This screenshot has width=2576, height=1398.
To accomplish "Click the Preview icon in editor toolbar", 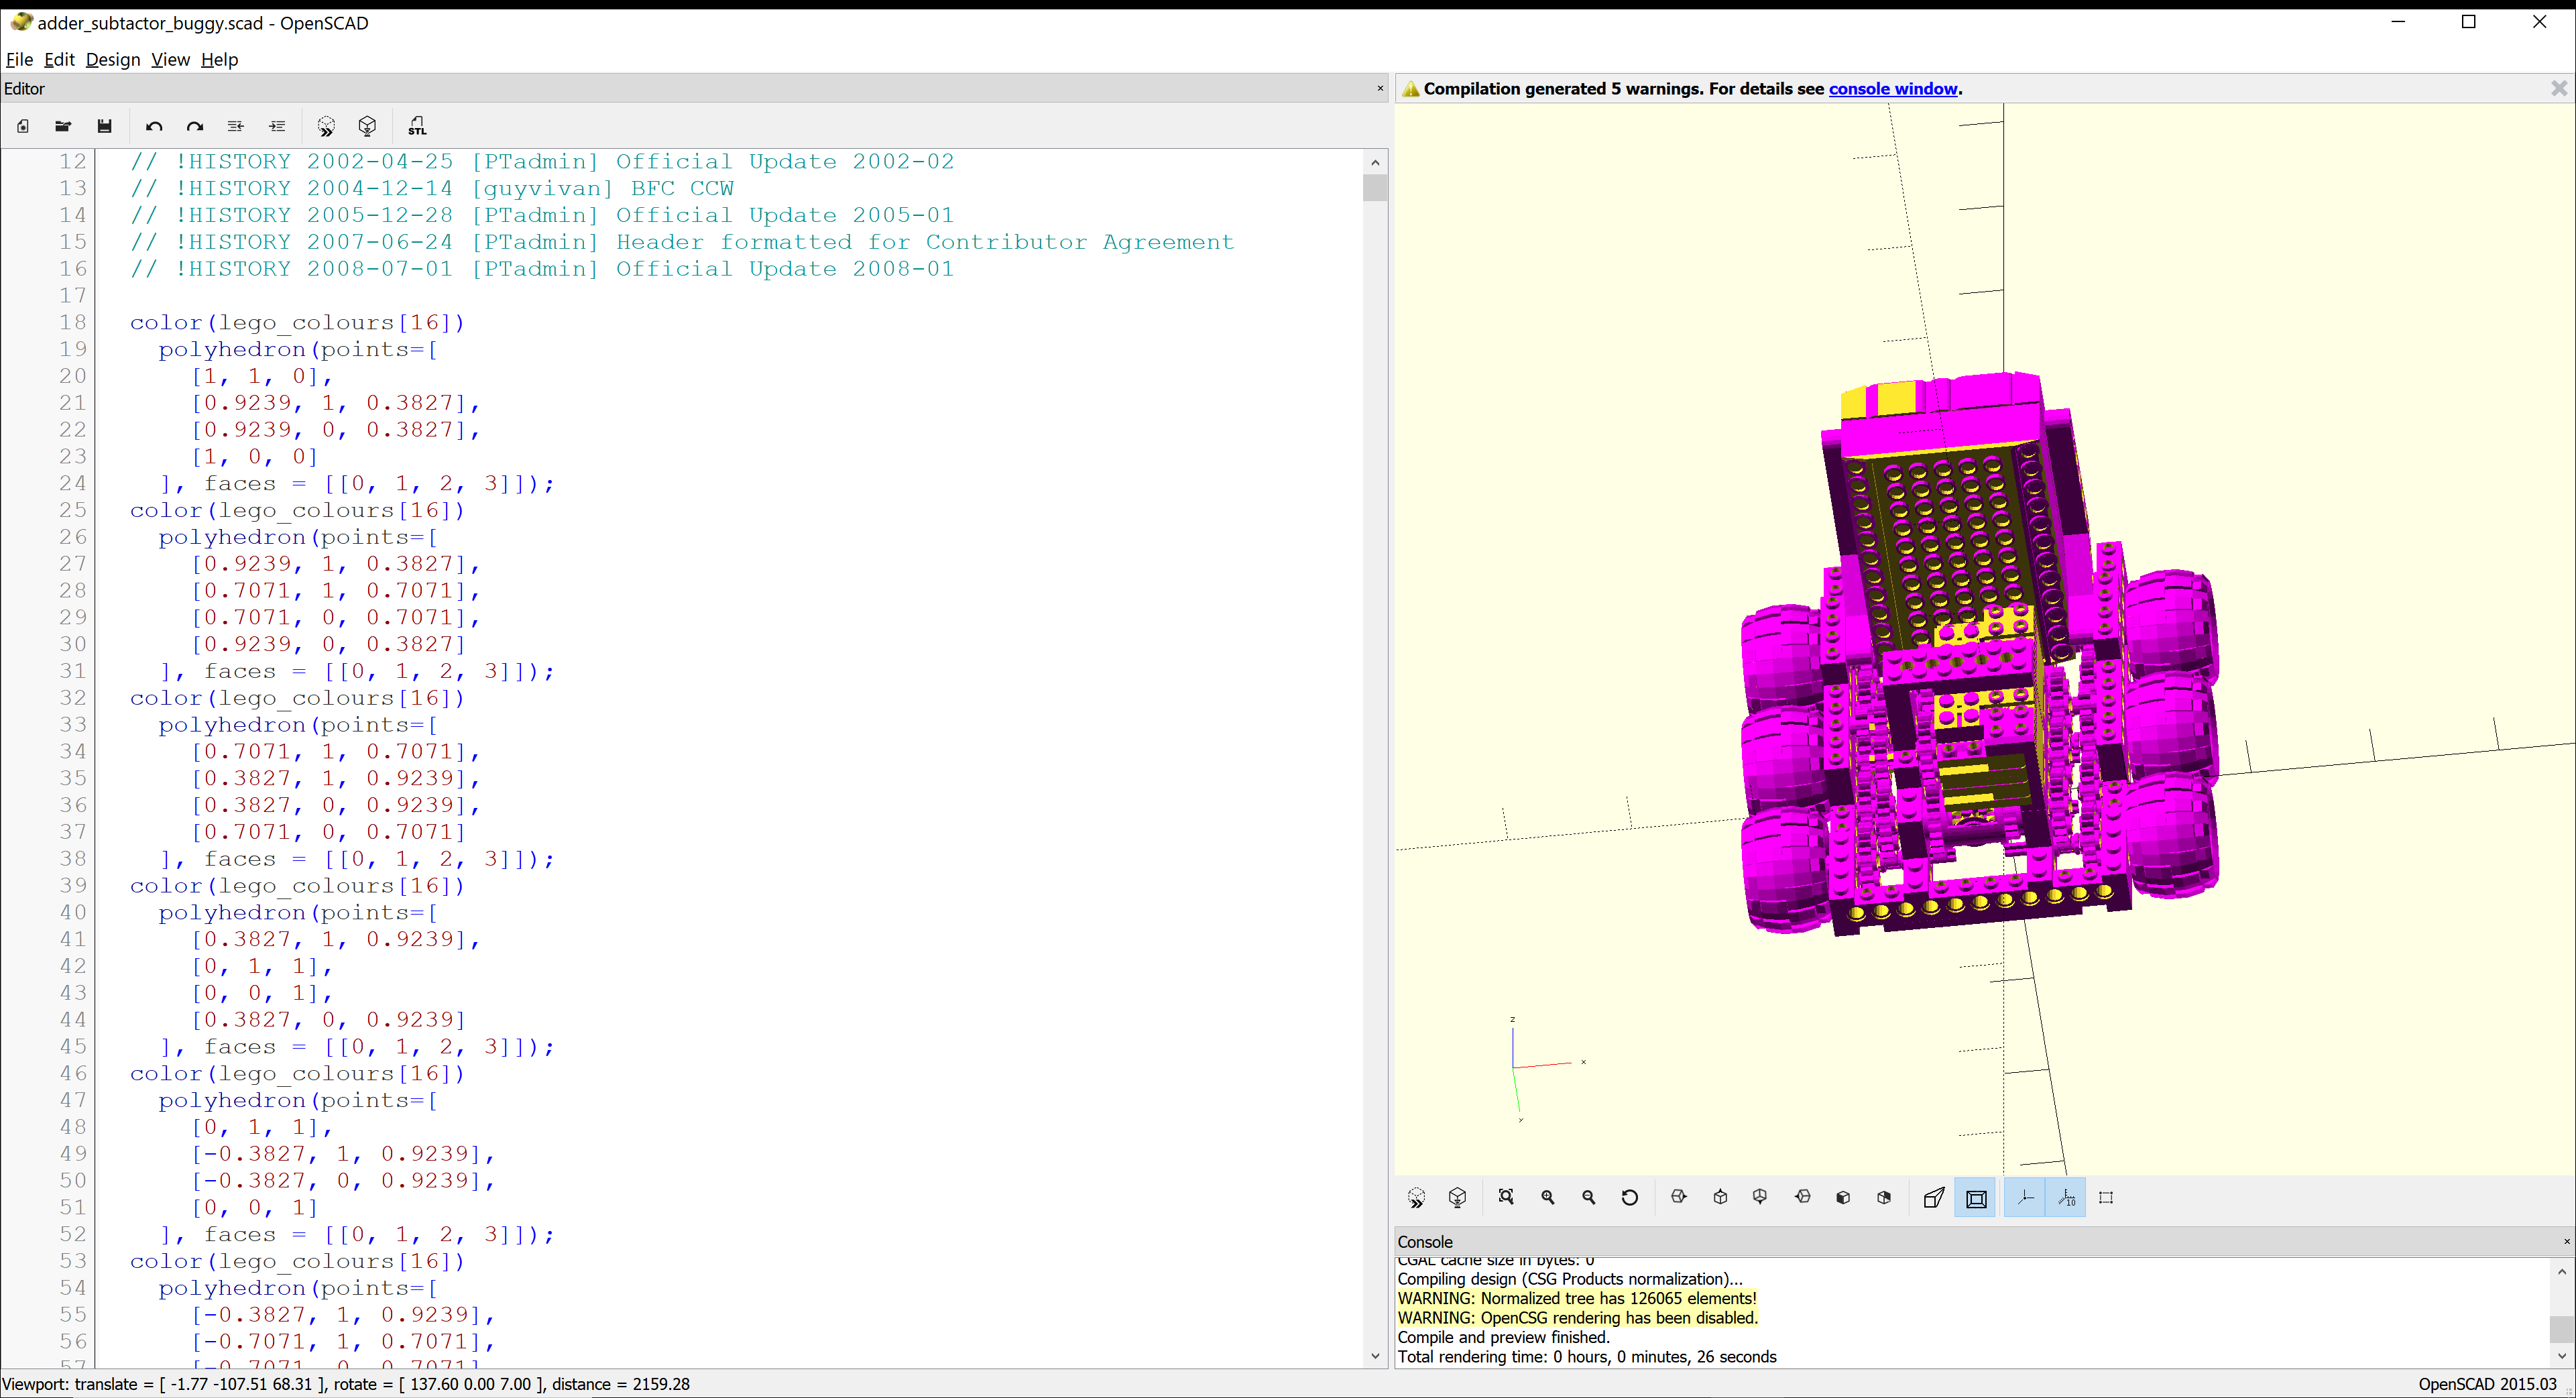I will pos(326,126).
